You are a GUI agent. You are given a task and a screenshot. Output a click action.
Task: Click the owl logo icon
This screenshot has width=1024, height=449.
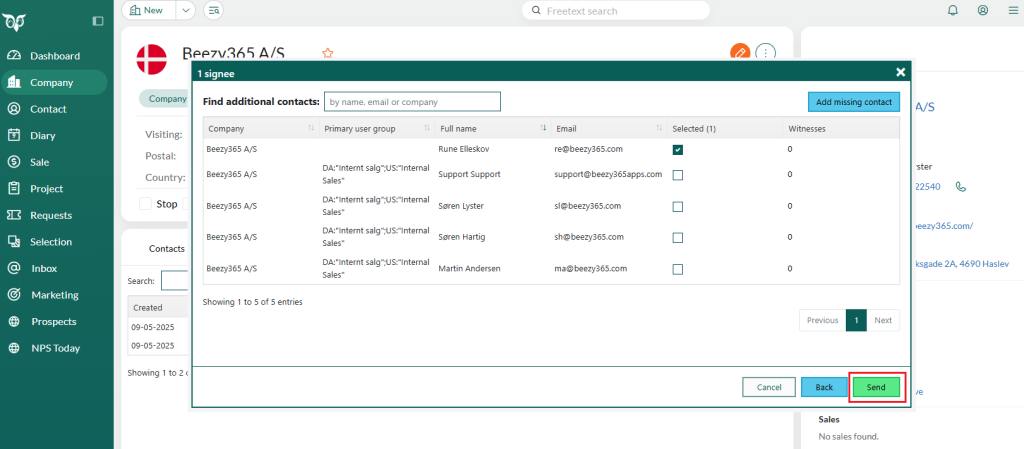click(x=12, y=23)
